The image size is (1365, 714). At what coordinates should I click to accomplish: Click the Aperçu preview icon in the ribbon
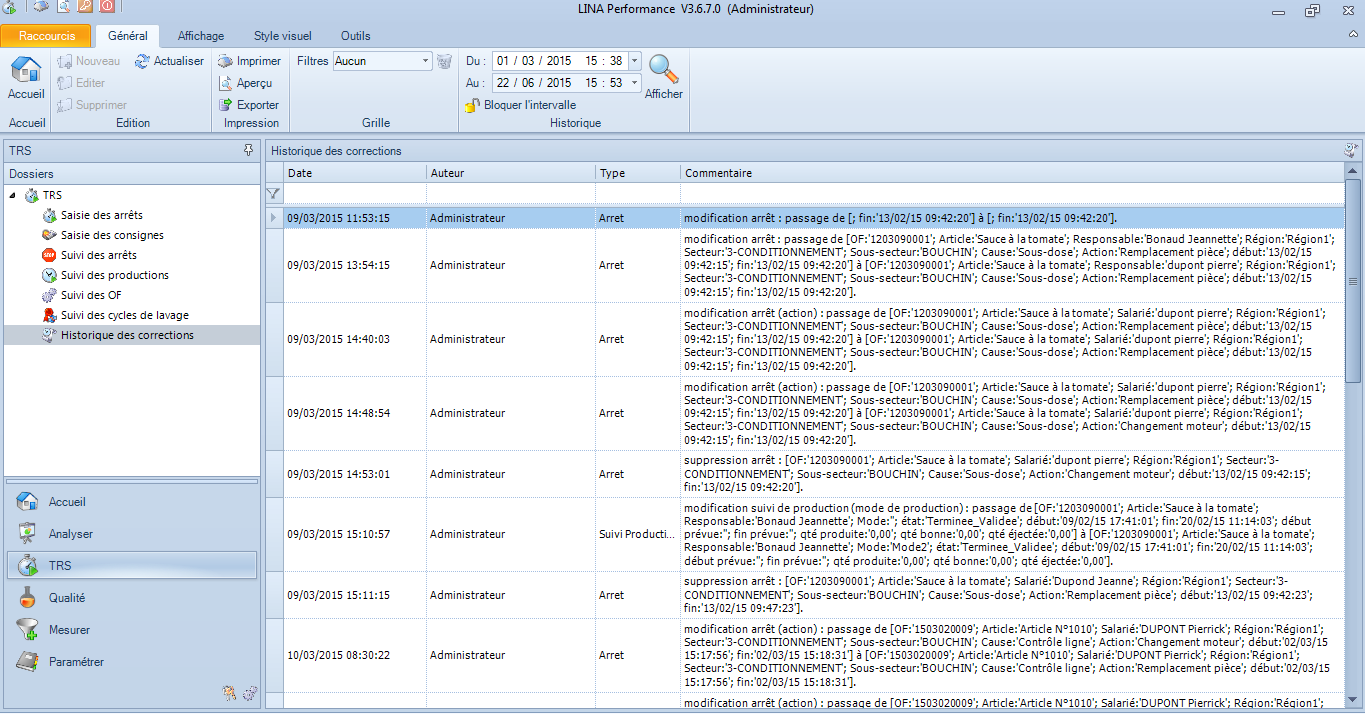pos(226,83)
